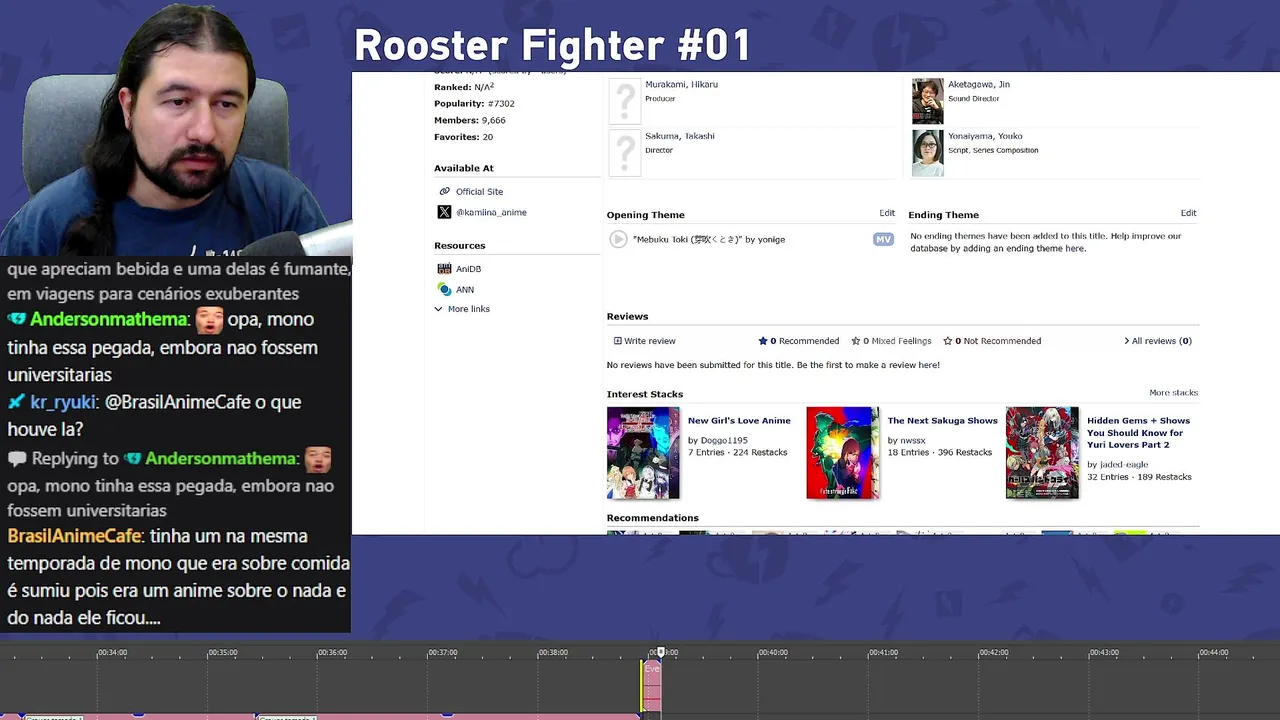
Task: Click the MV badge next to the opening theme
Action: tap(883, 239)
